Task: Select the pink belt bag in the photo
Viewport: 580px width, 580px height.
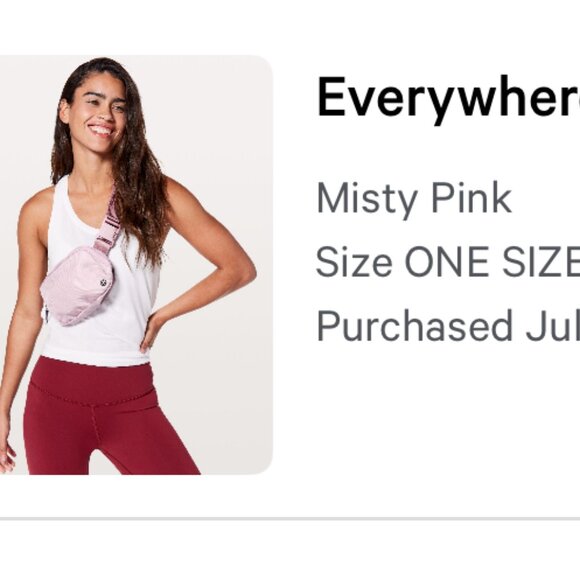Action: click(77, 285)
